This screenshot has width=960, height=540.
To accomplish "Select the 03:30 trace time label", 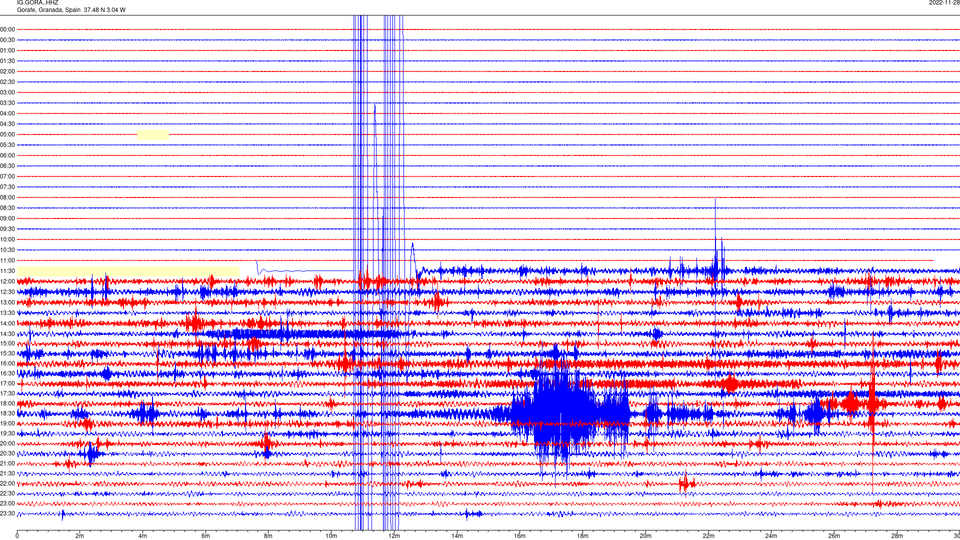I will (7, 103).
